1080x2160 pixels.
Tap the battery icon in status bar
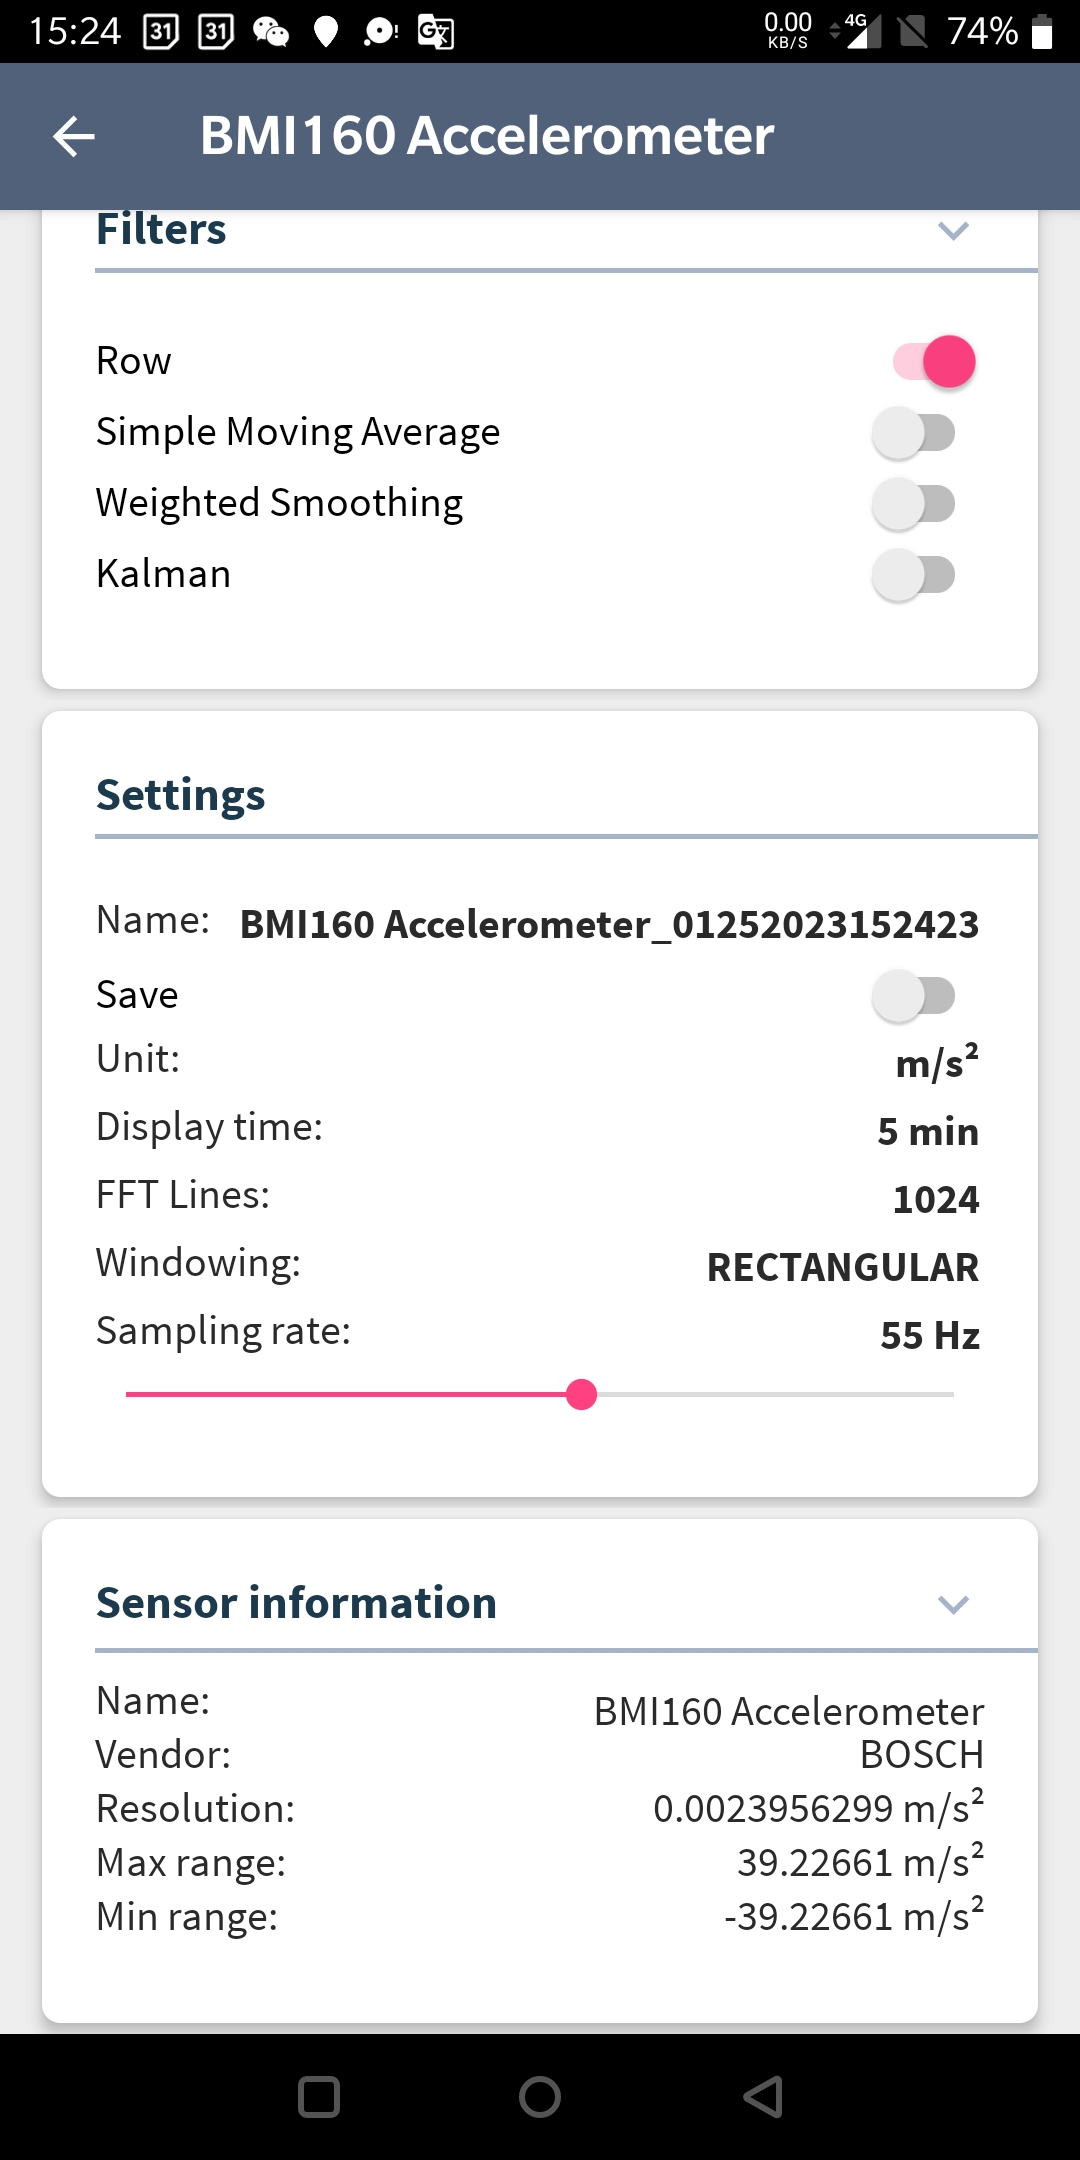1042,32
